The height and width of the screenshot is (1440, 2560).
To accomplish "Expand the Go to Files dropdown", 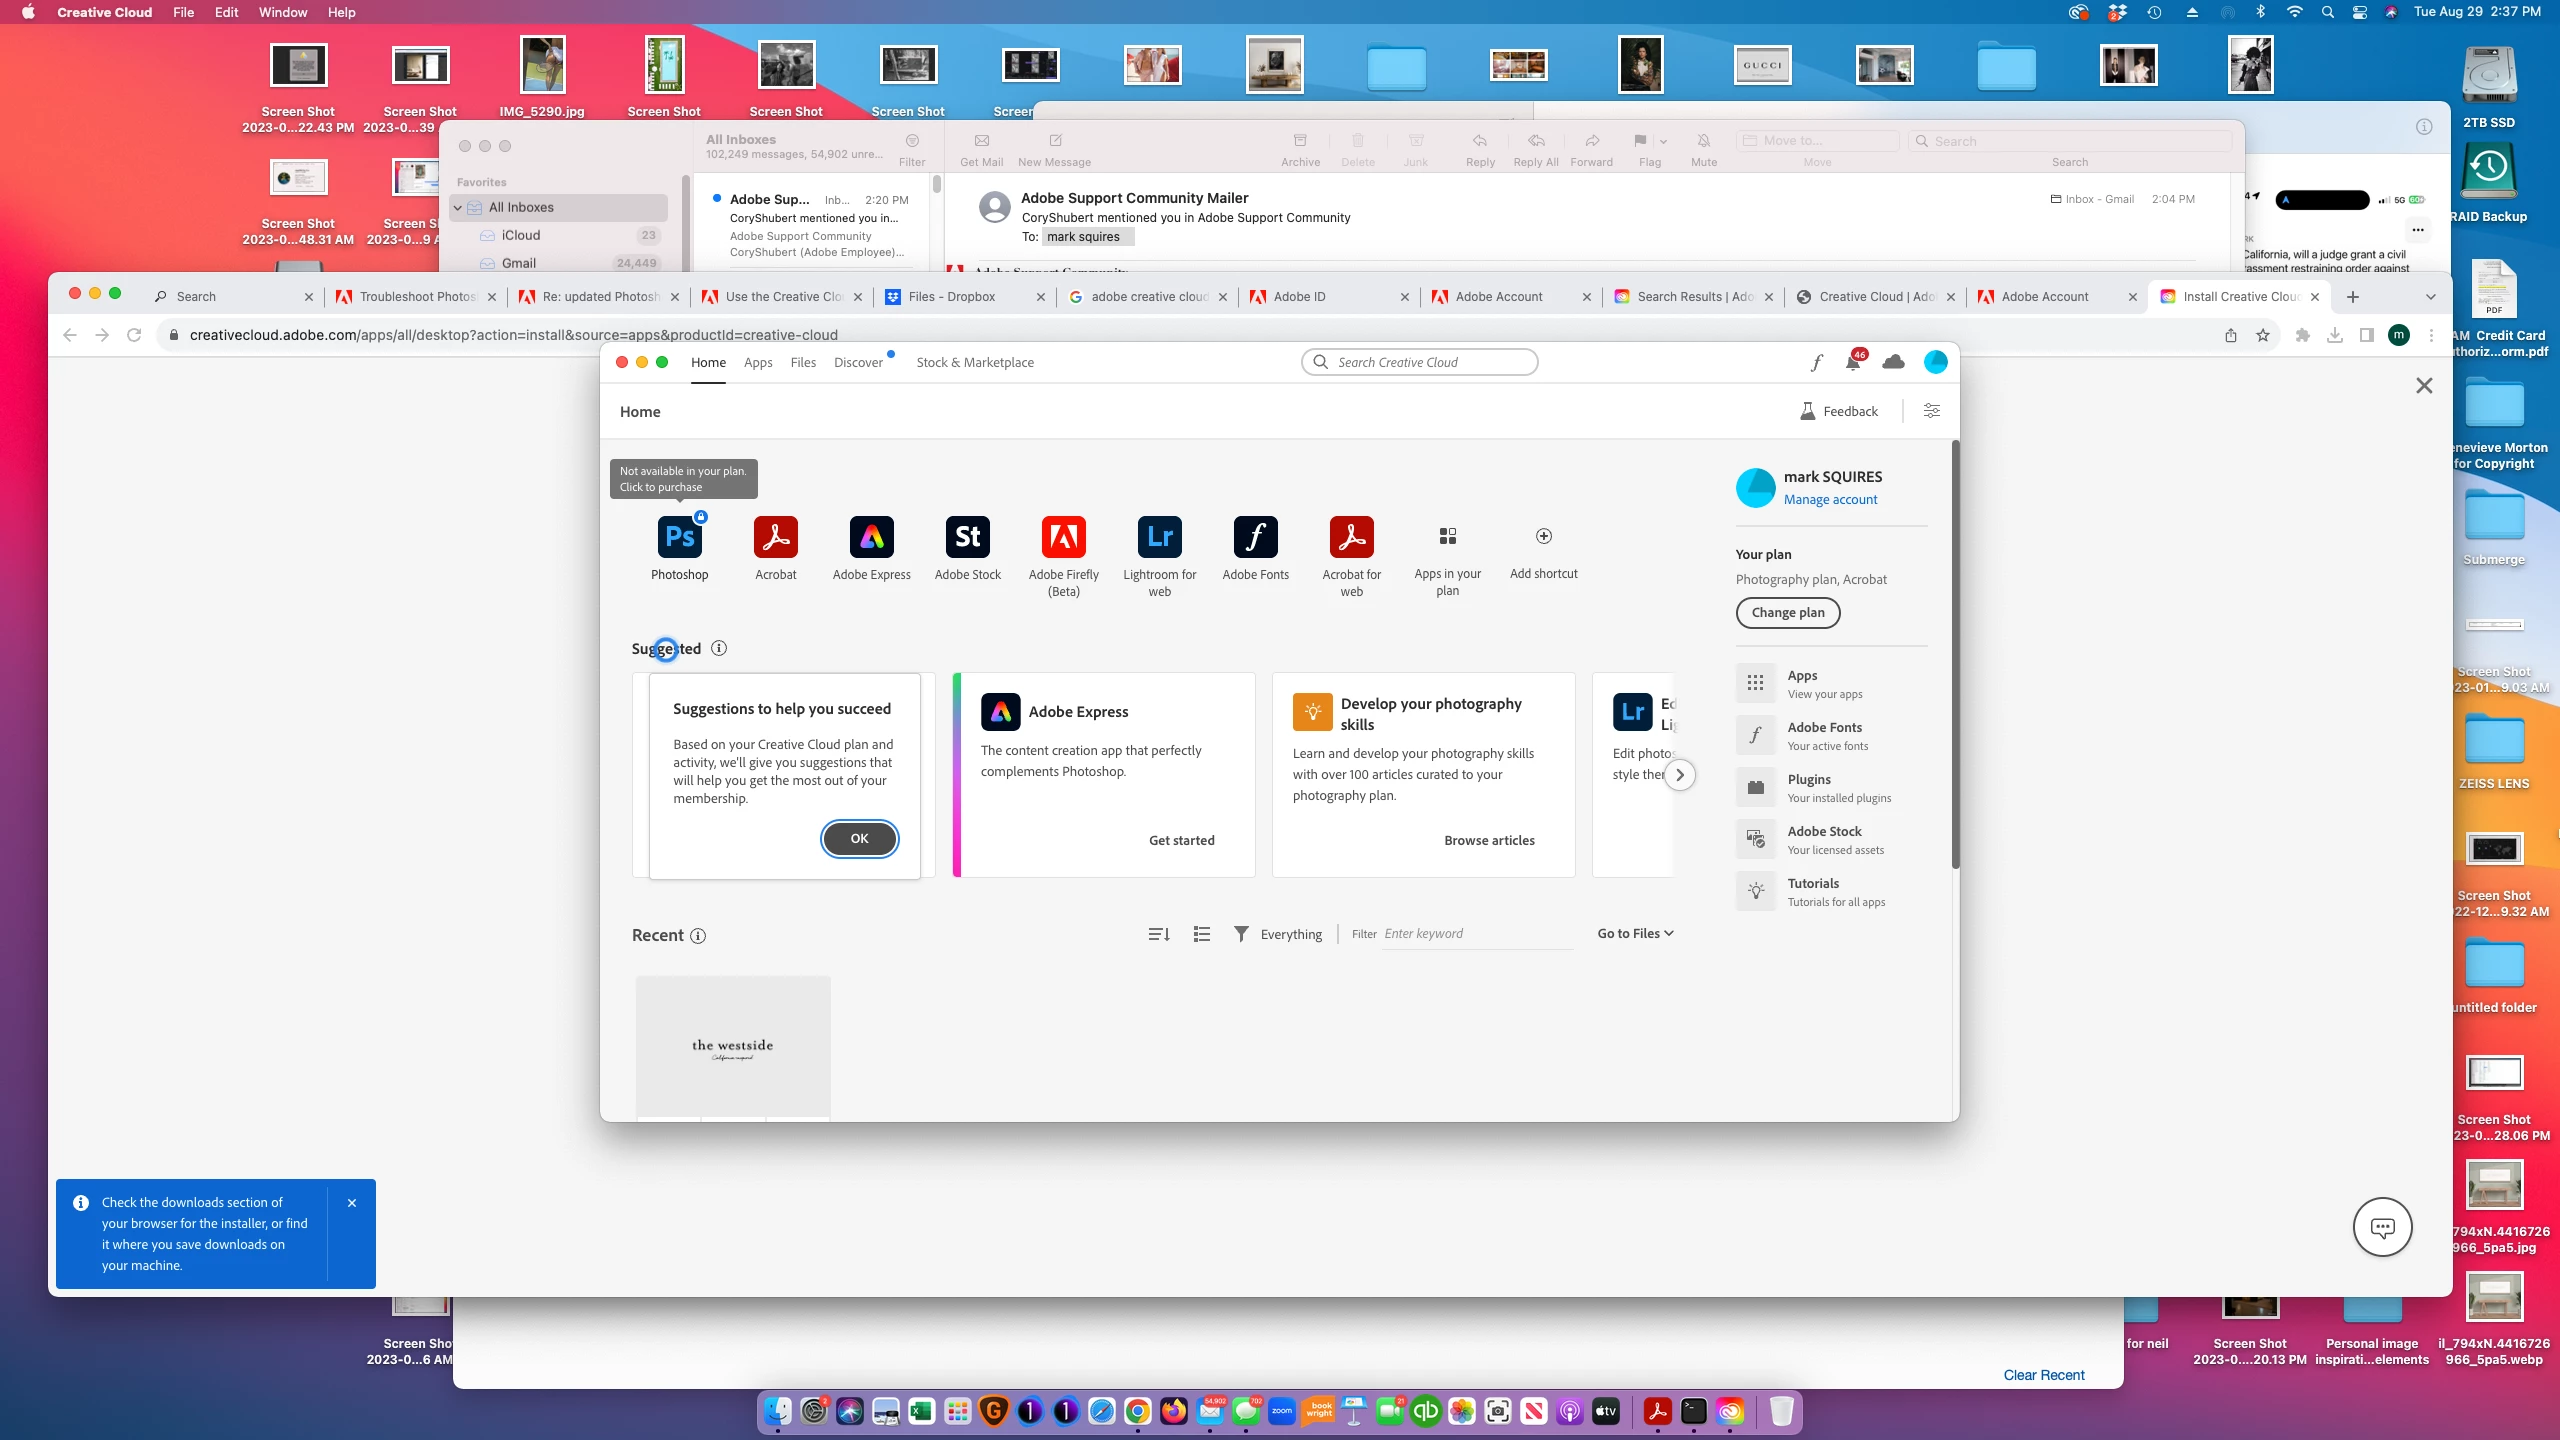I will tap(1635, 933).
